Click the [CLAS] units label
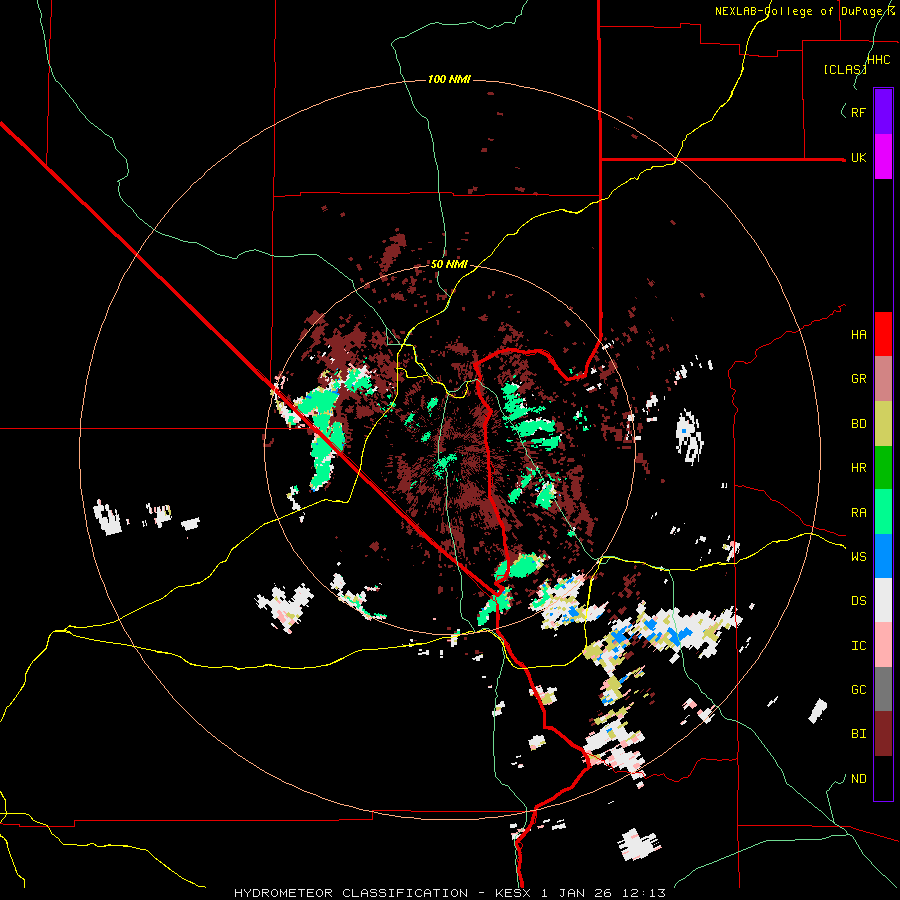 click(x=845, y=70)
